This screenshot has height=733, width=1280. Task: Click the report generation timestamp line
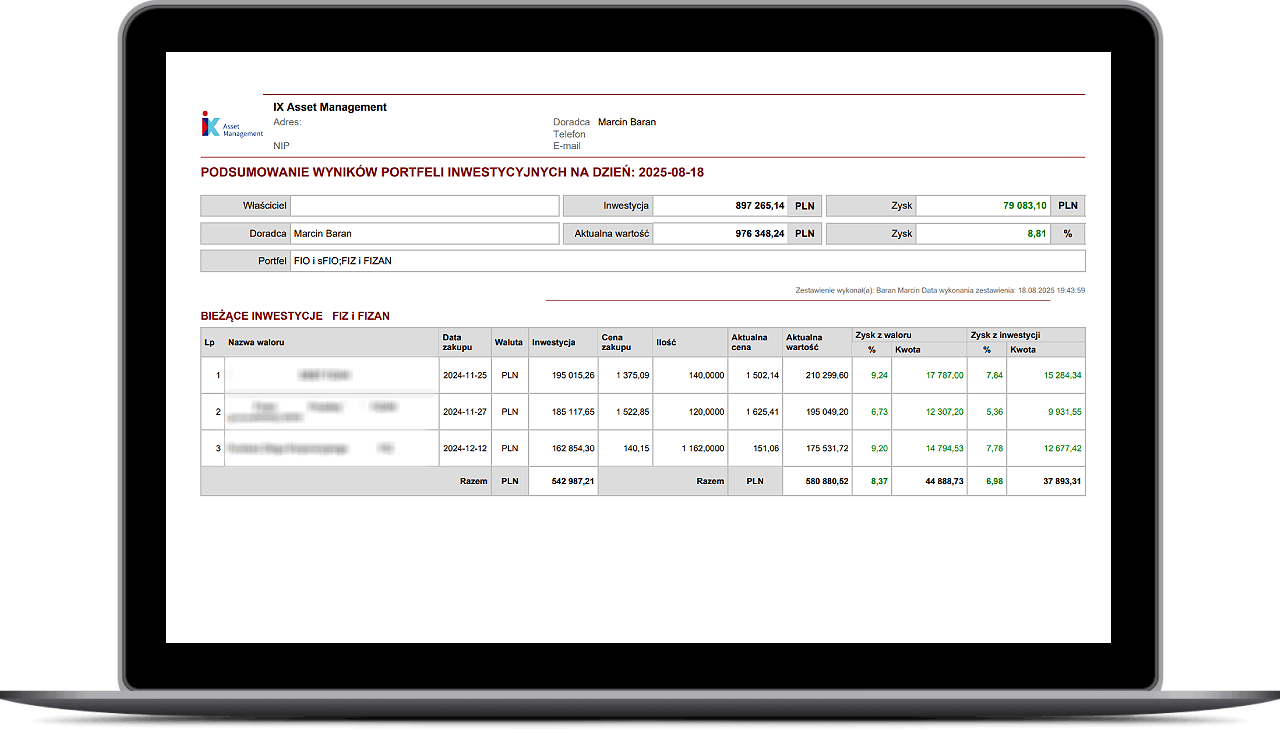click(x=939, y=290)
